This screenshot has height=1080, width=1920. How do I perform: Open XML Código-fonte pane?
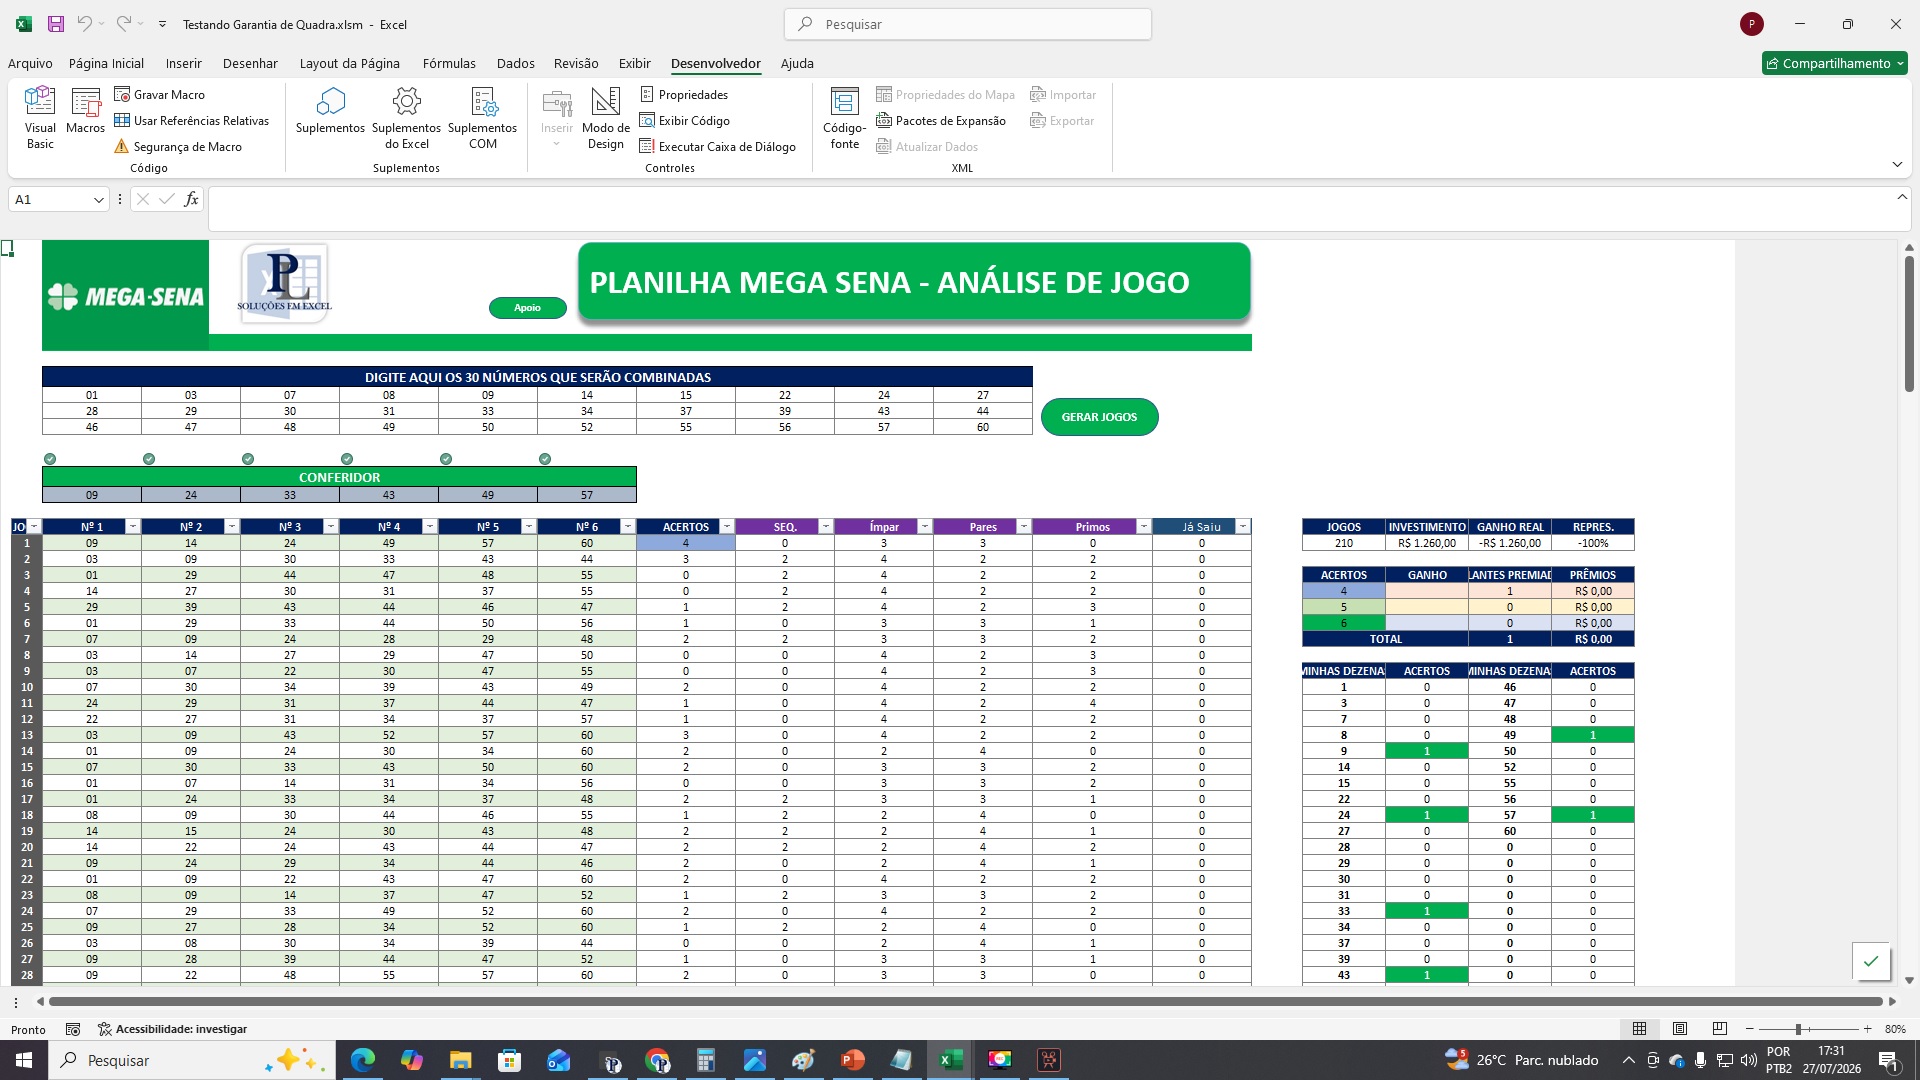(x=844, y=118)
